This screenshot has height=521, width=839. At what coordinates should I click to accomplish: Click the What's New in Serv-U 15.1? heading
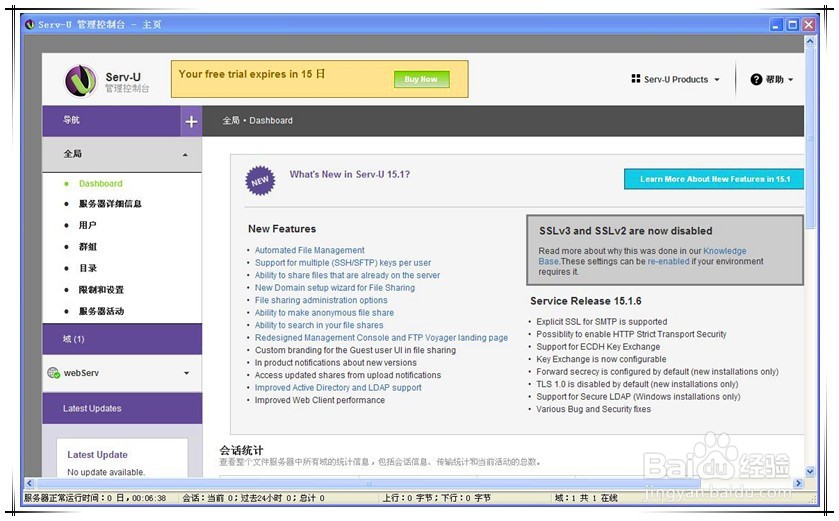tap(349, 174)
